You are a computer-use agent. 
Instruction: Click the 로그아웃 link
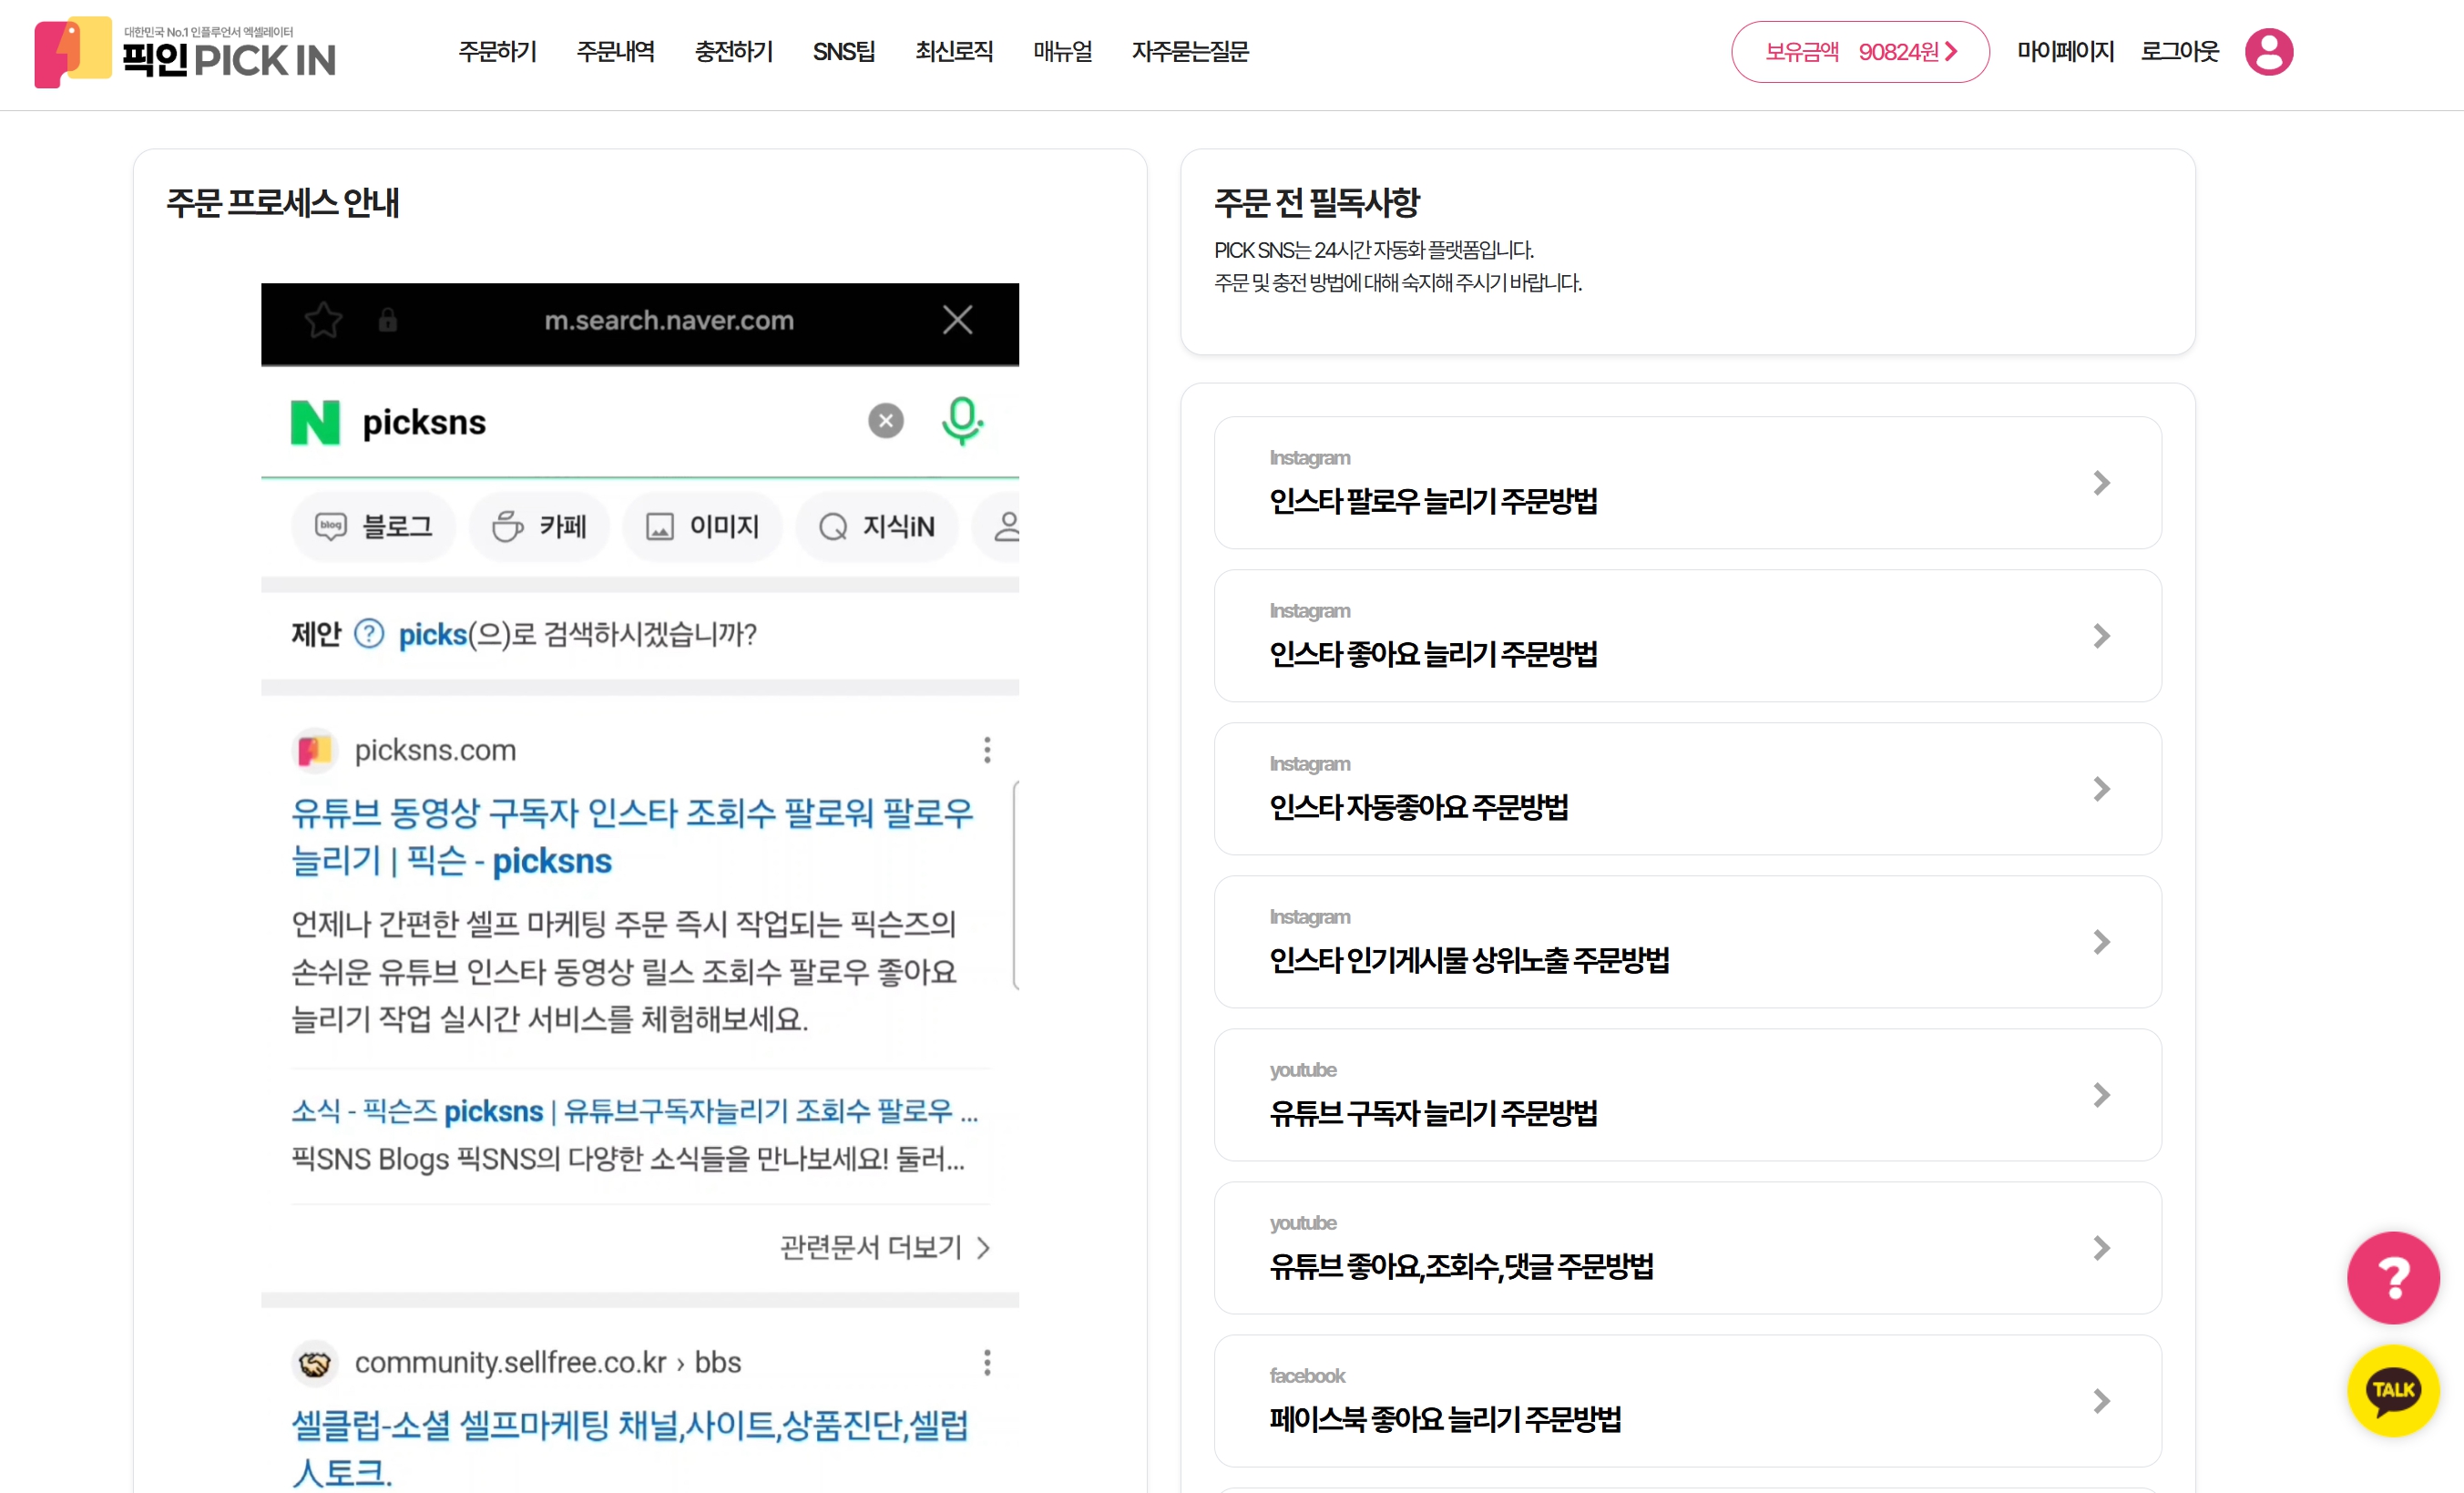(2179, 52)
